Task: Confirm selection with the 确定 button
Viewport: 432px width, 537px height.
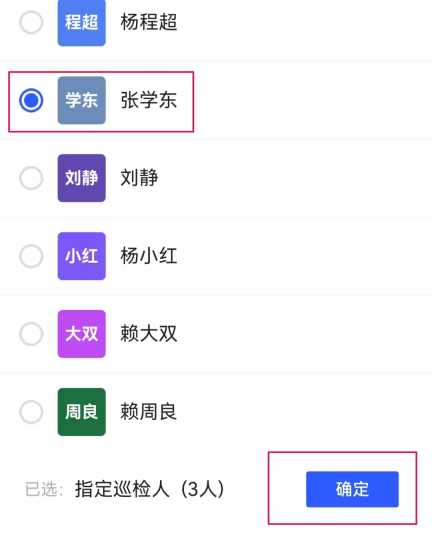Action: (x=352, y=489)
